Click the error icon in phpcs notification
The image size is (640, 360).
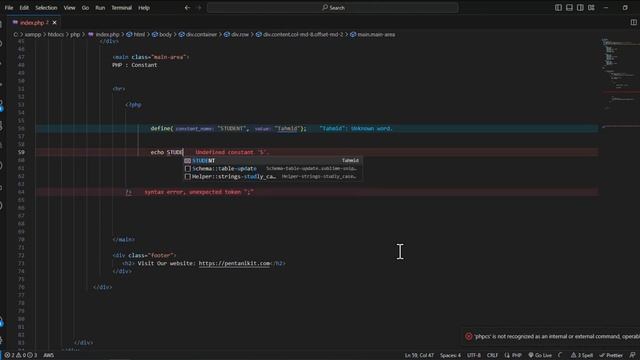click(469, 336)
